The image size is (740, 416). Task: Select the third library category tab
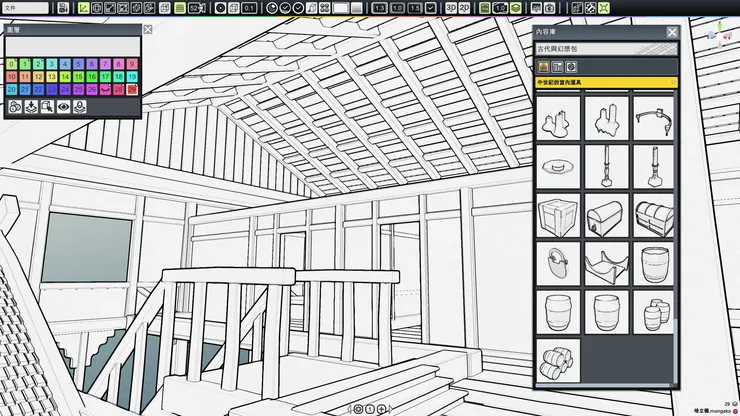click(571, 67)
